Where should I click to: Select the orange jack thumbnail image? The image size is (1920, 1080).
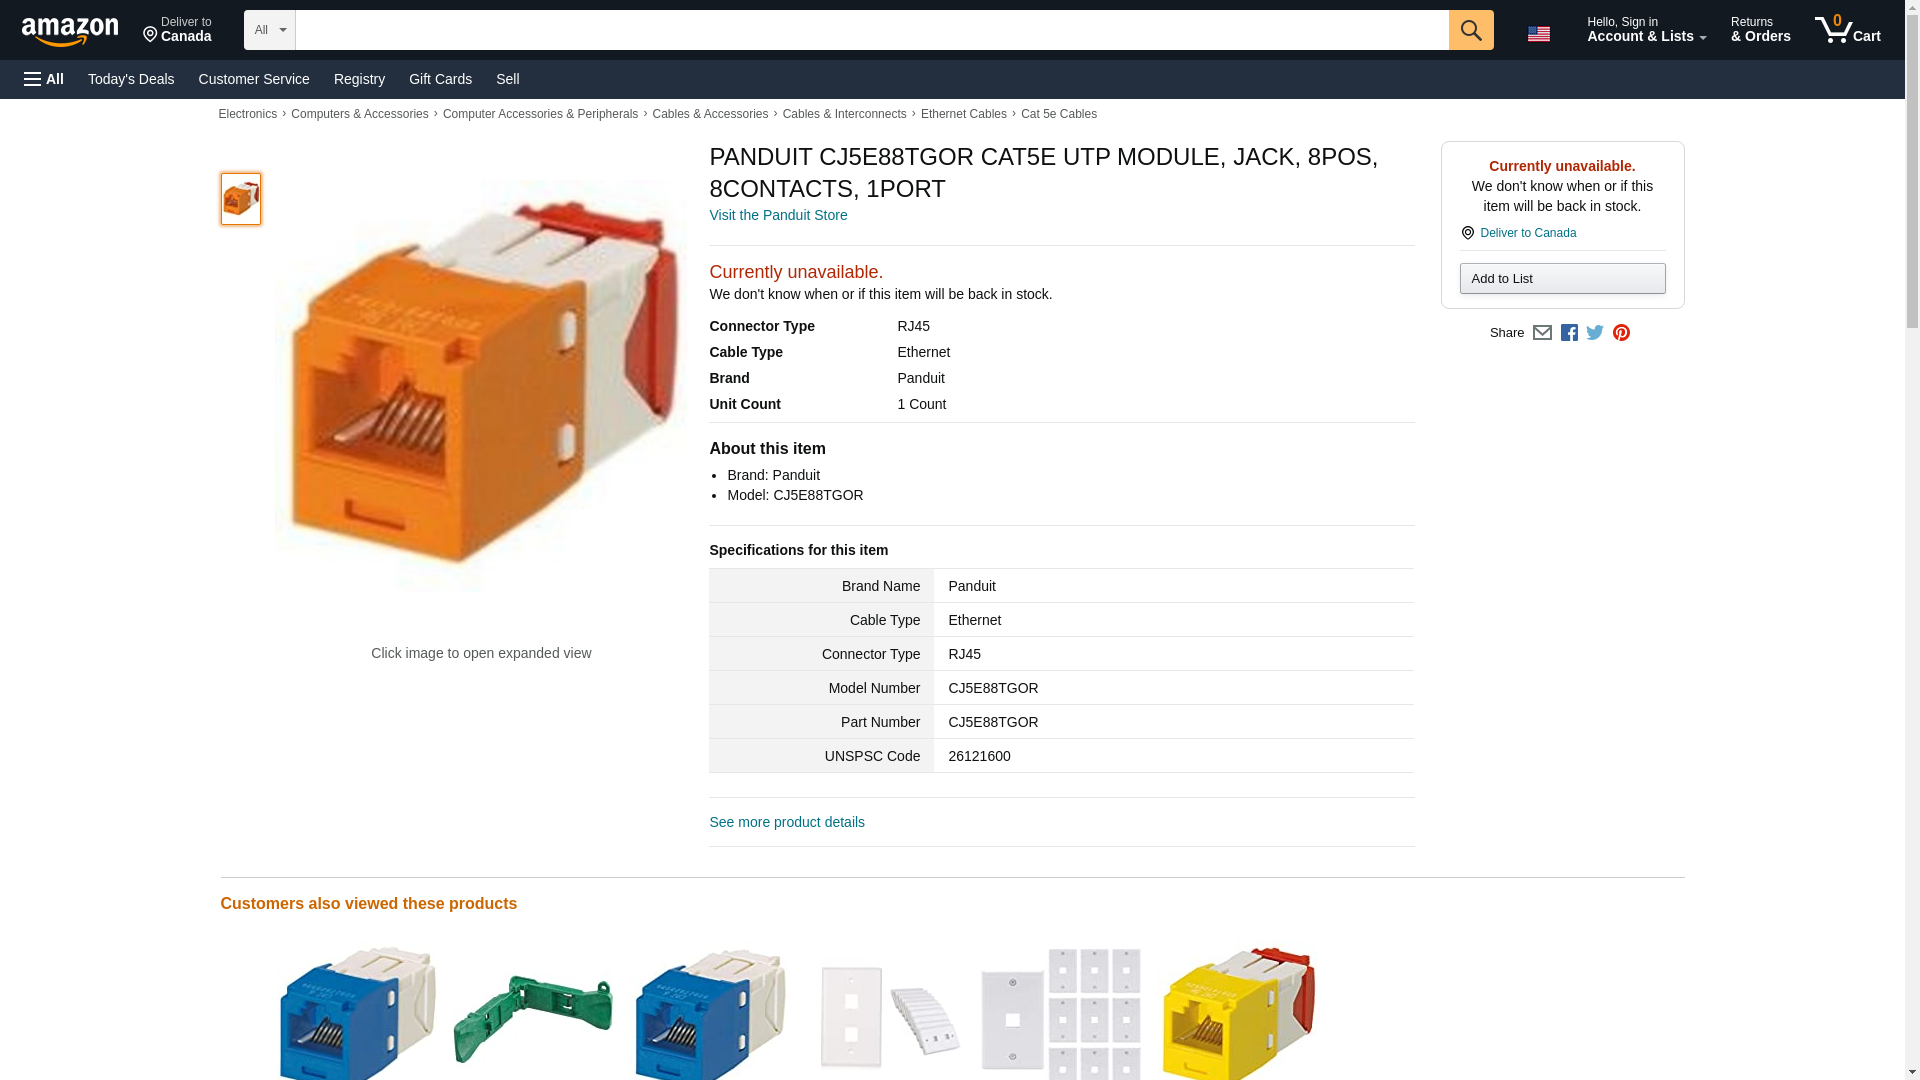click(241, 199)
